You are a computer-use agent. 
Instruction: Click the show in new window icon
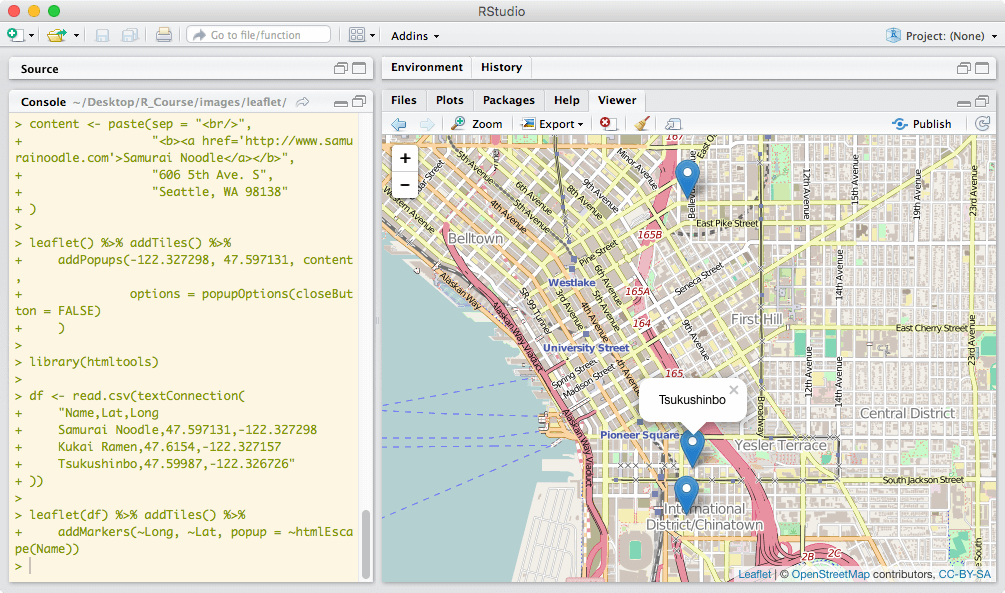[673, 124]
